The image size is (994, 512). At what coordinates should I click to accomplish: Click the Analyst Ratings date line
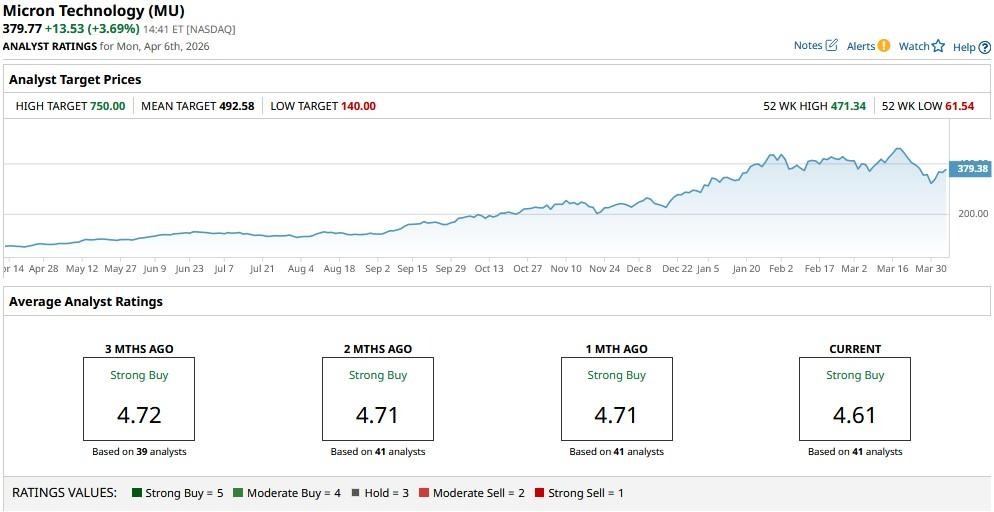pyautogui.click(x=106, y=46)
